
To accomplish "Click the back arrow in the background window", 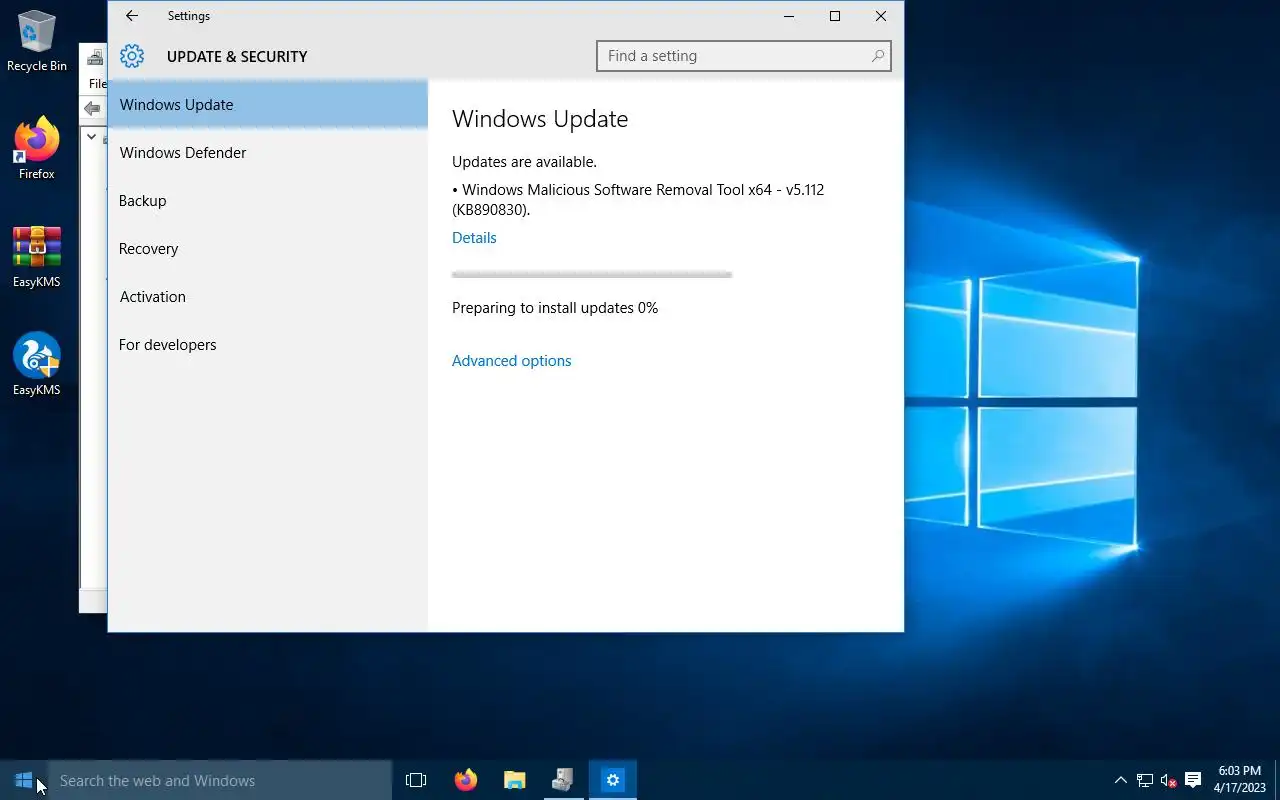I will (x=93, y=108).
